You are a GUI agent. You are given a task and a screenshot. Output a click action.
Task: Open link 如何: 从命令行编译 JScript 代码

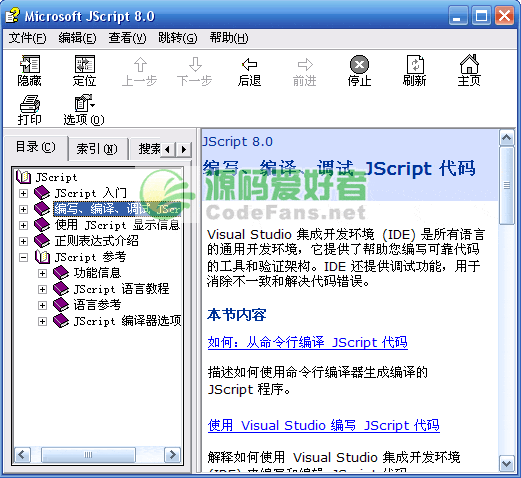point(307,342)
